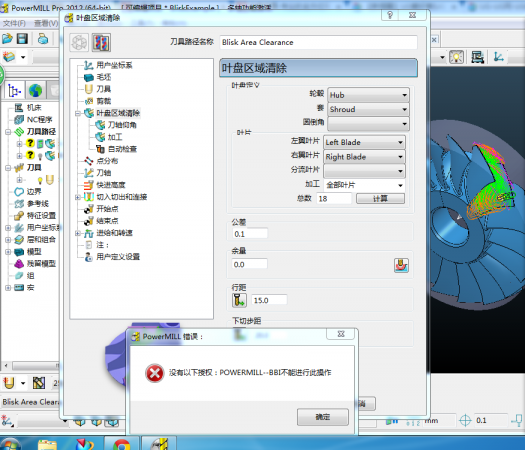Click the cursor crosshair icon in status bar
Image resolution: width=525 pixels, height=450 pixels.
point(465,420)
